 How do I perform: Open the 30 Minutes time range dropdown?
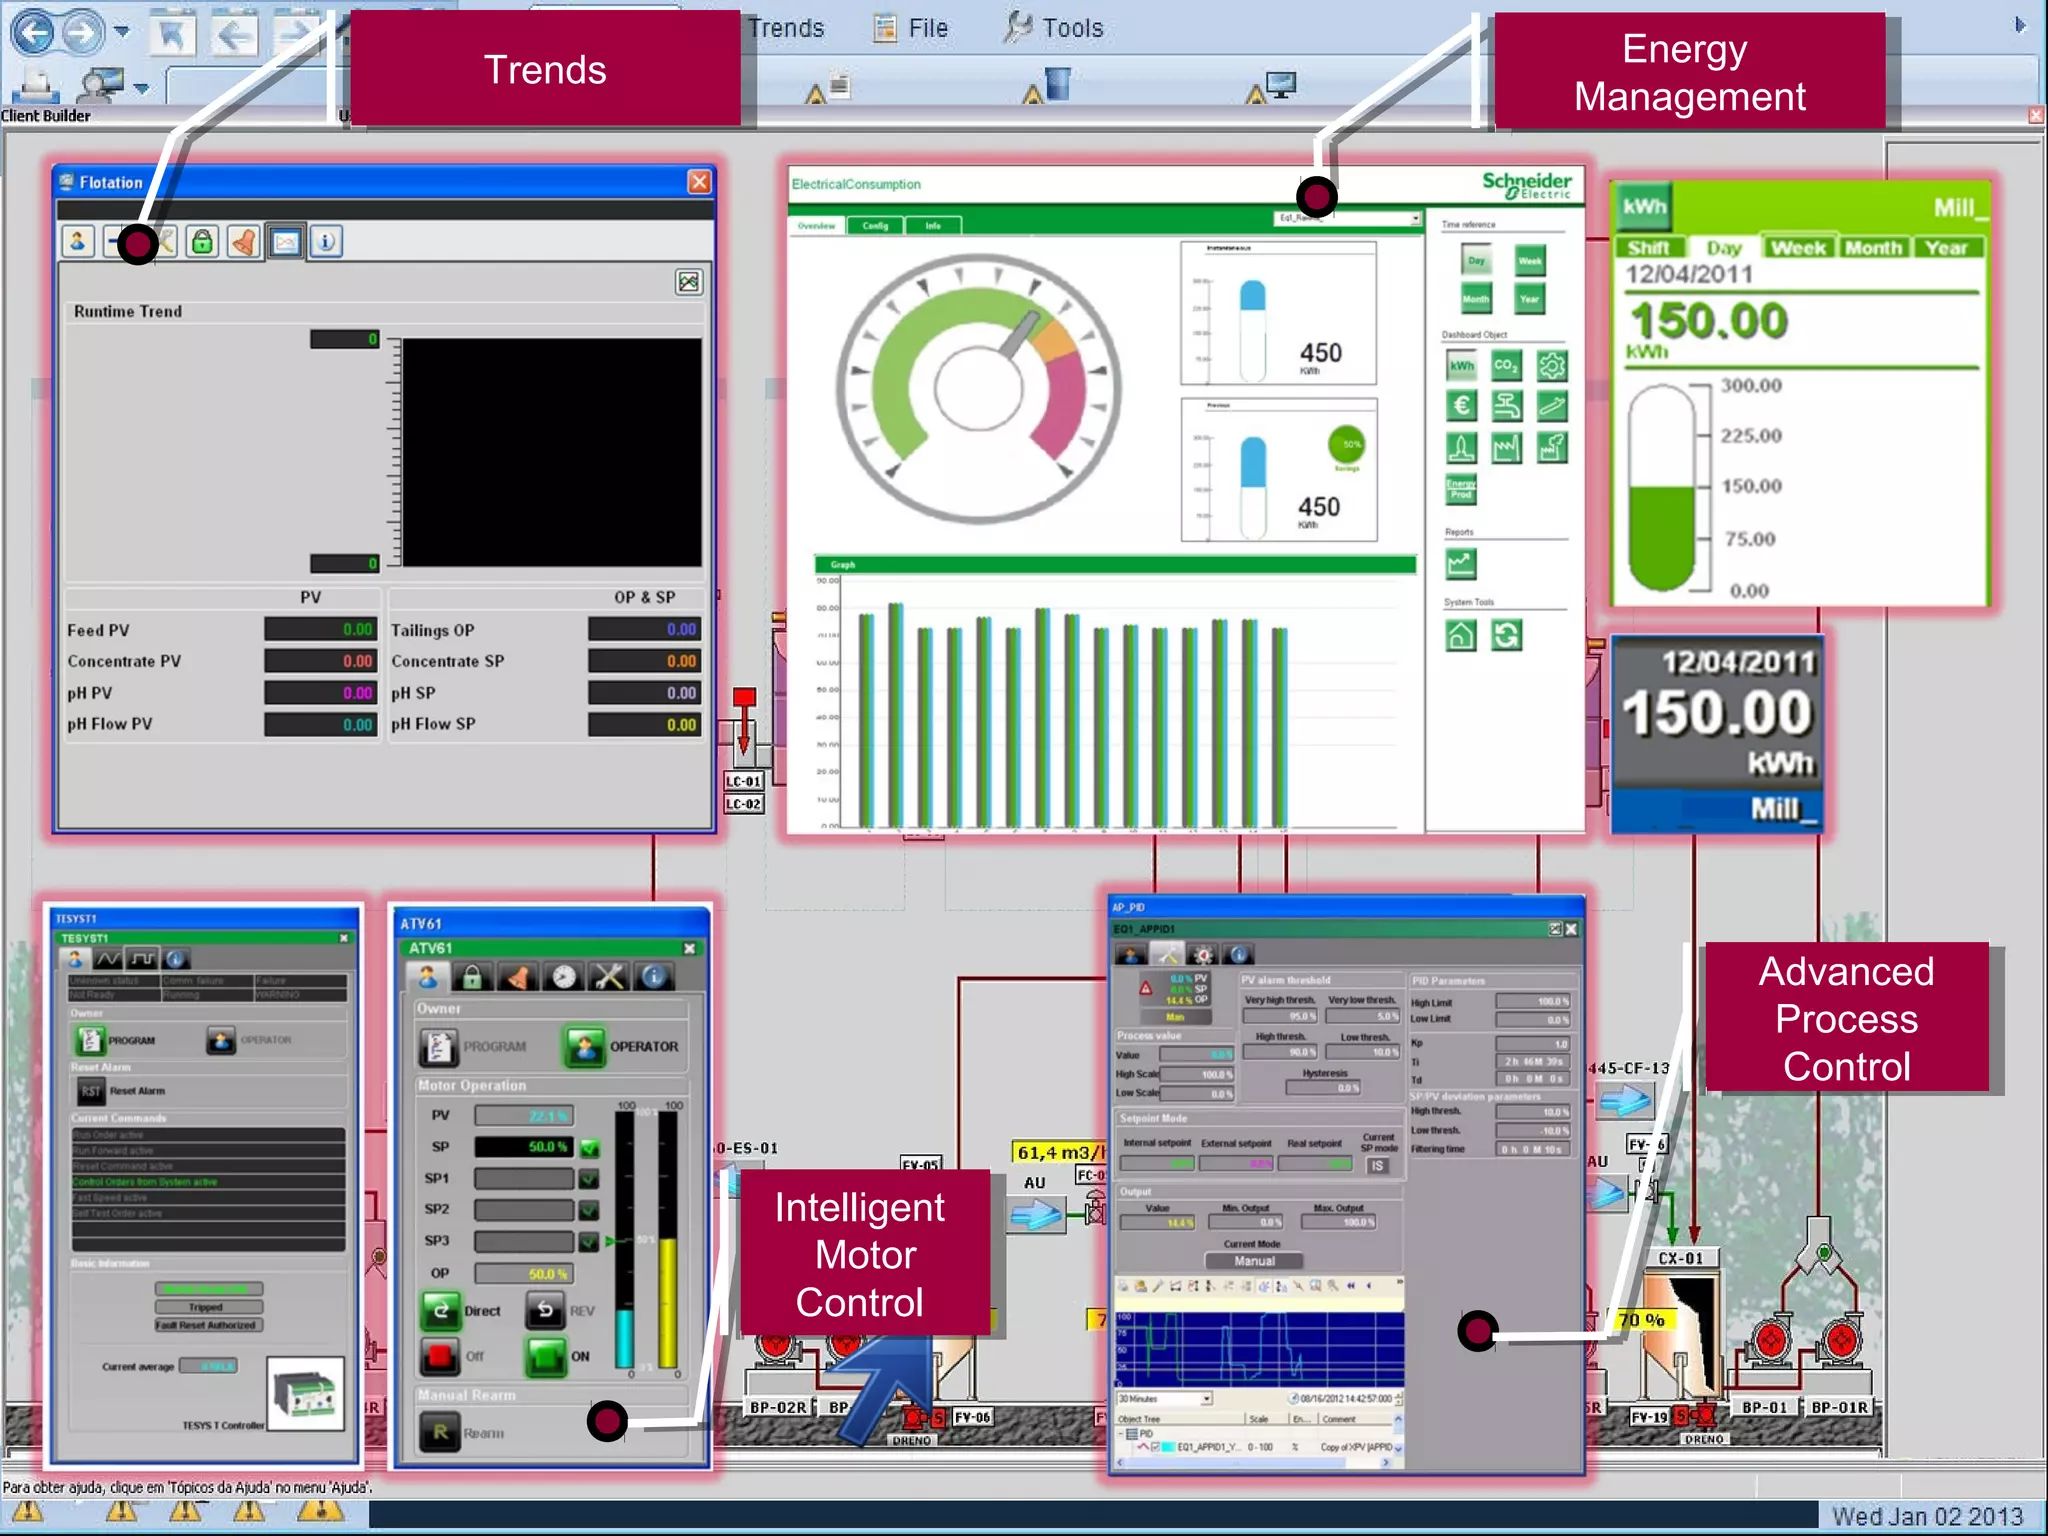tap(1207, 1398)
